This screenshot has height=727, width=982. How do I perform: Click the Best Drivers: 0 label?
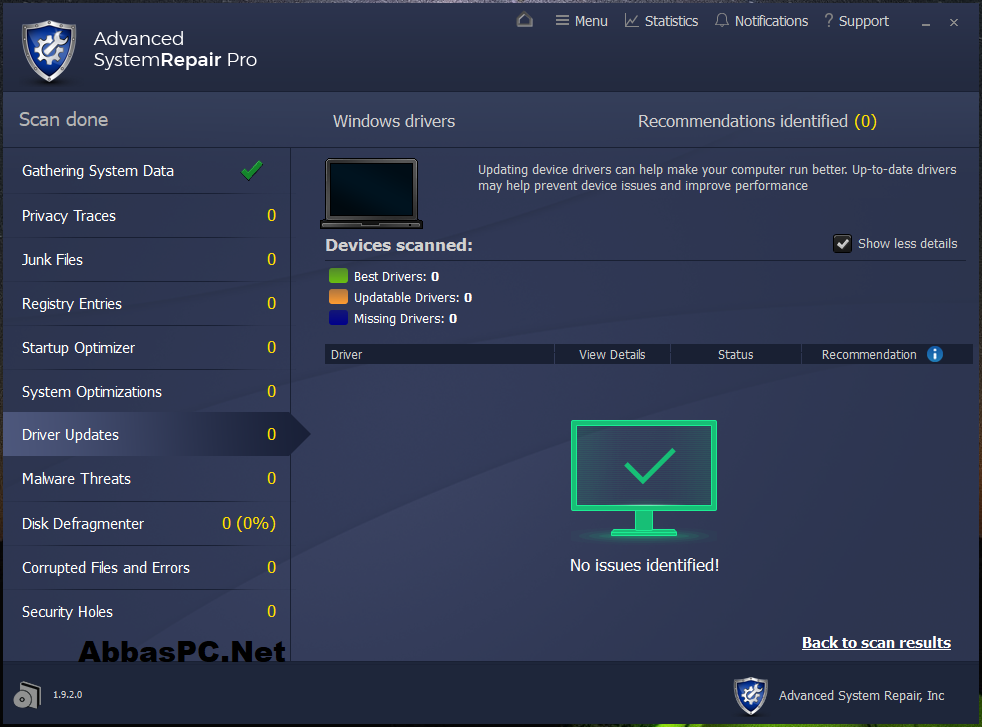(396, 276)
